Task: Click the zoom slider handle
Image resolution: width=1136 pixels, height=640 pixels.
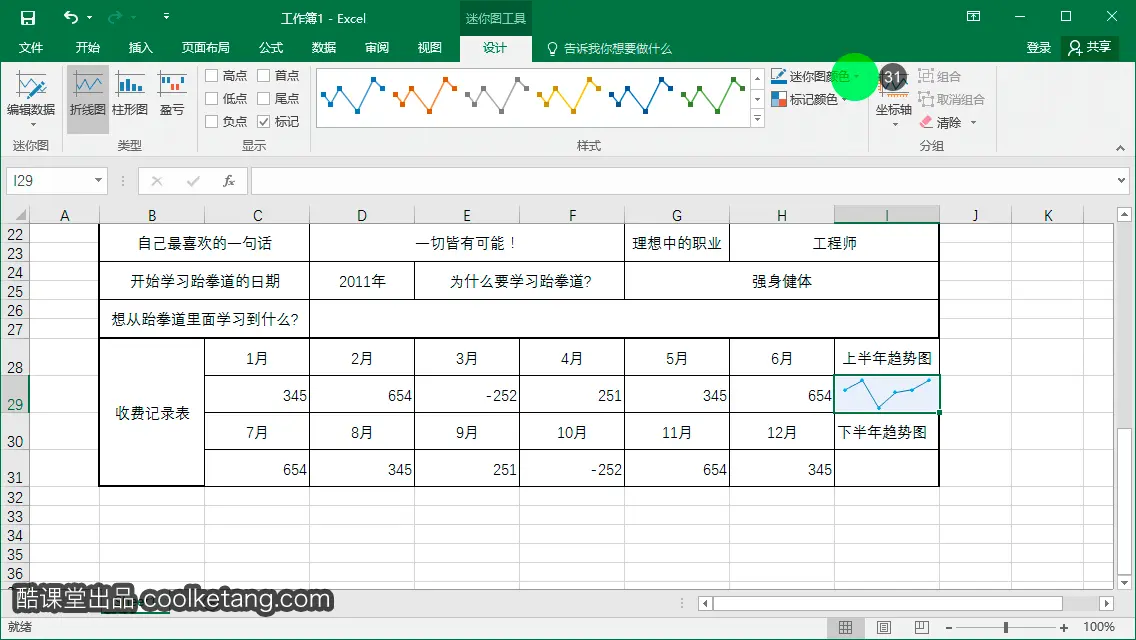Action: point(1006,627)
